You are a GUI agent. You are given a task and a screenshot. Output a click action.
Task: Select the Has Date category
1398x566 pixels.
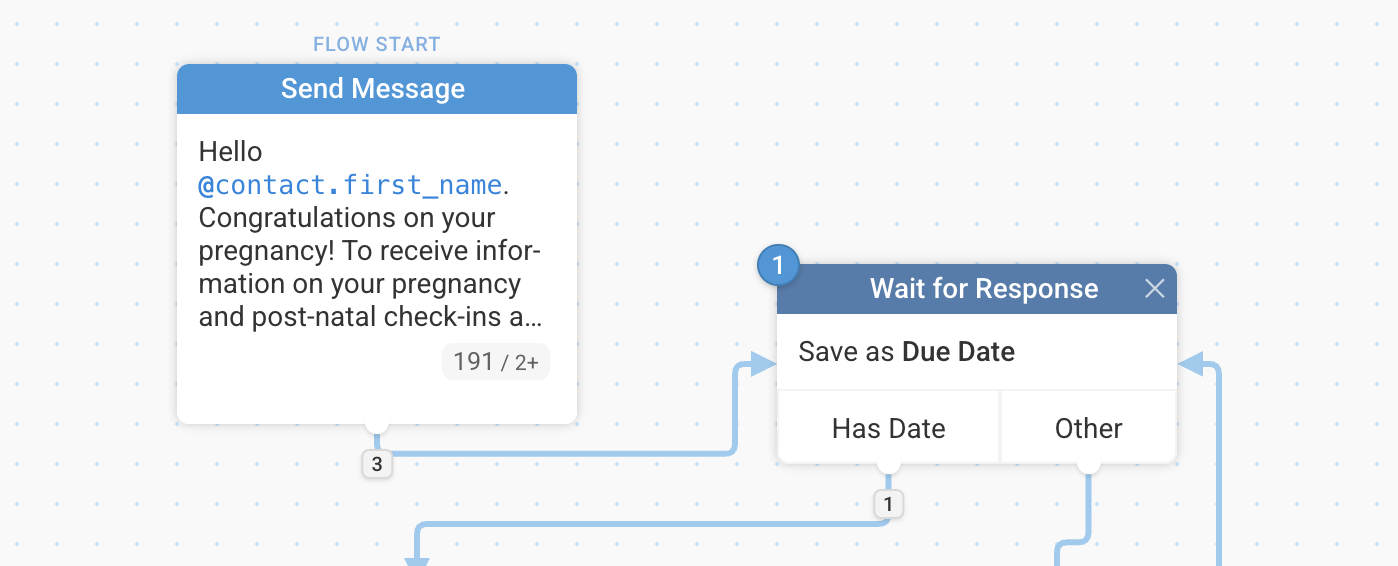pos(888,428)
